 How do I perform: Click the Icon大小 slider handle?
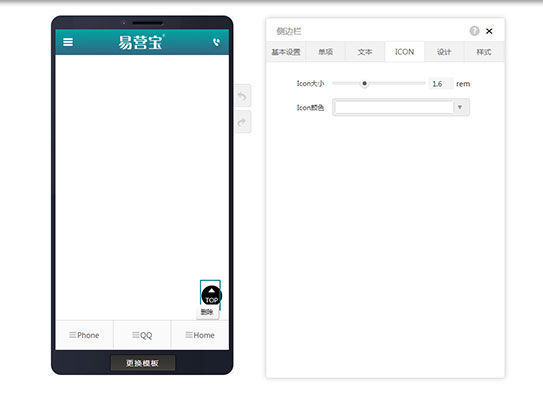[364, 83]
